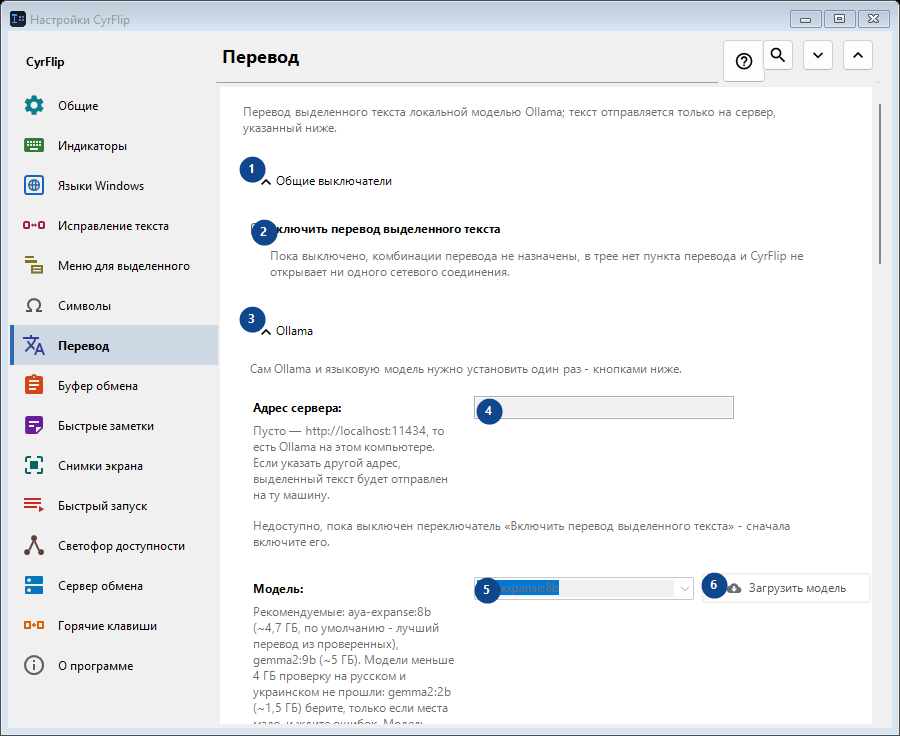Click the gear icon for Общие

click(34, 105)
